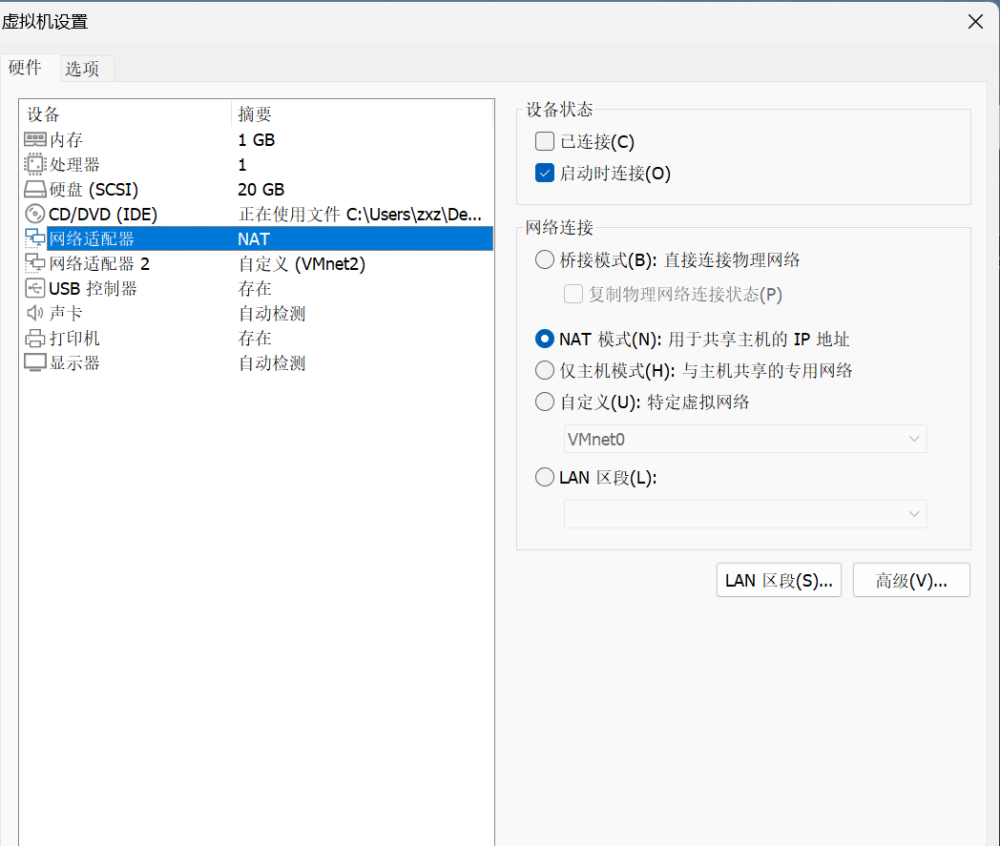
Task: Select the CD/DVD (IDE) disc icon
Action: tap(35, 214)
